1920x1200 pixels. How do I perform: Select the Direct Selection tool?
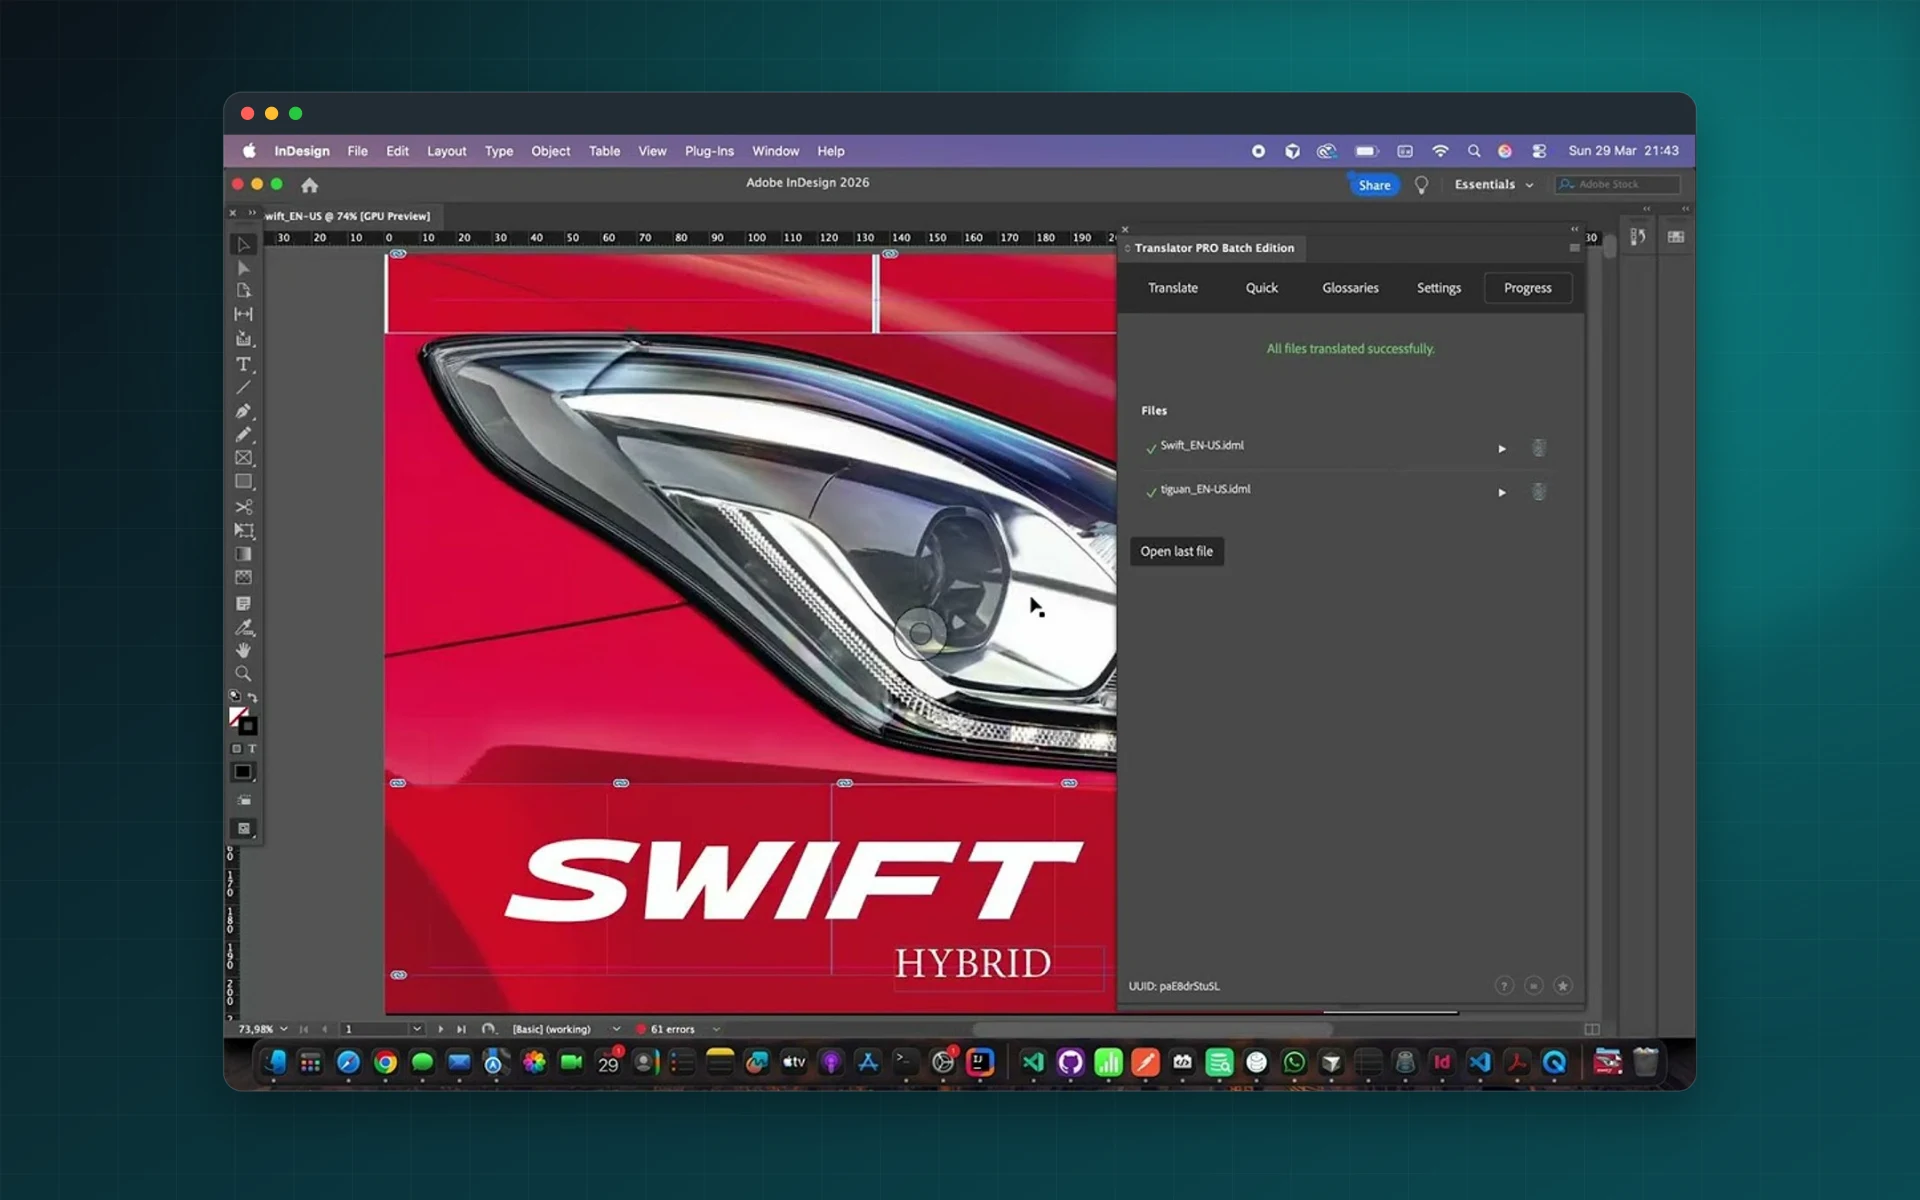(x=243, y=268)
